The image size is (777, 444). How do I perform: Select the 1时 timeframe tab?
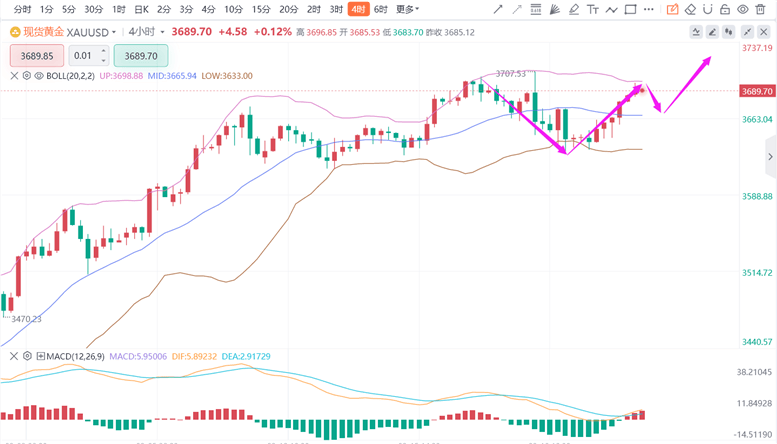coord(119,9)
